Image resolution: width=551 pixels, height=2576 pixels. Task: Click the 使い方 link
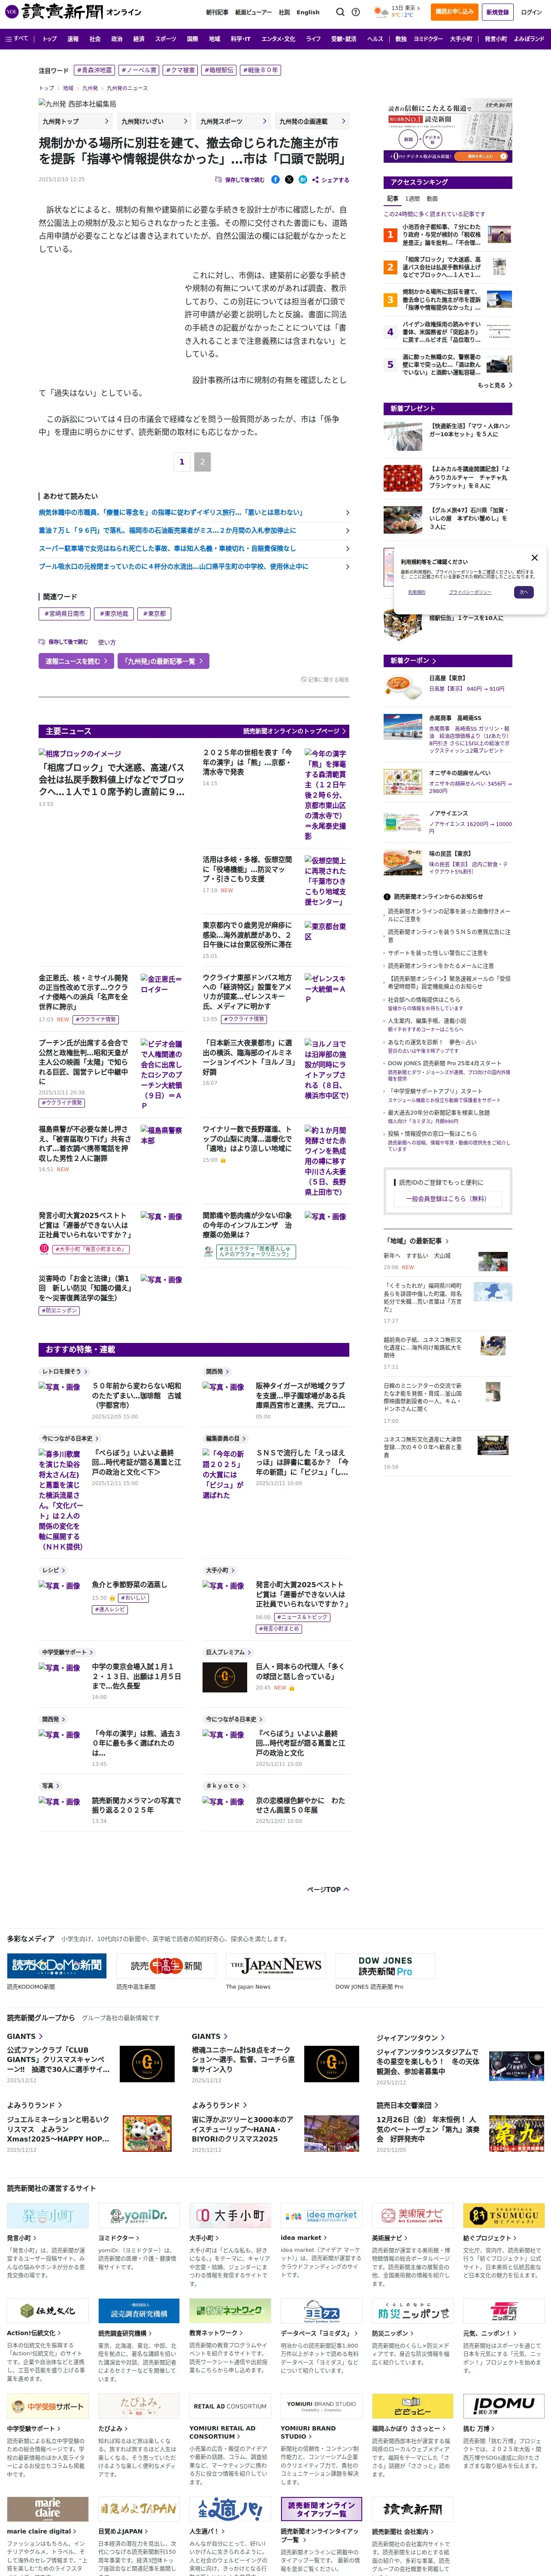(107, 642)
